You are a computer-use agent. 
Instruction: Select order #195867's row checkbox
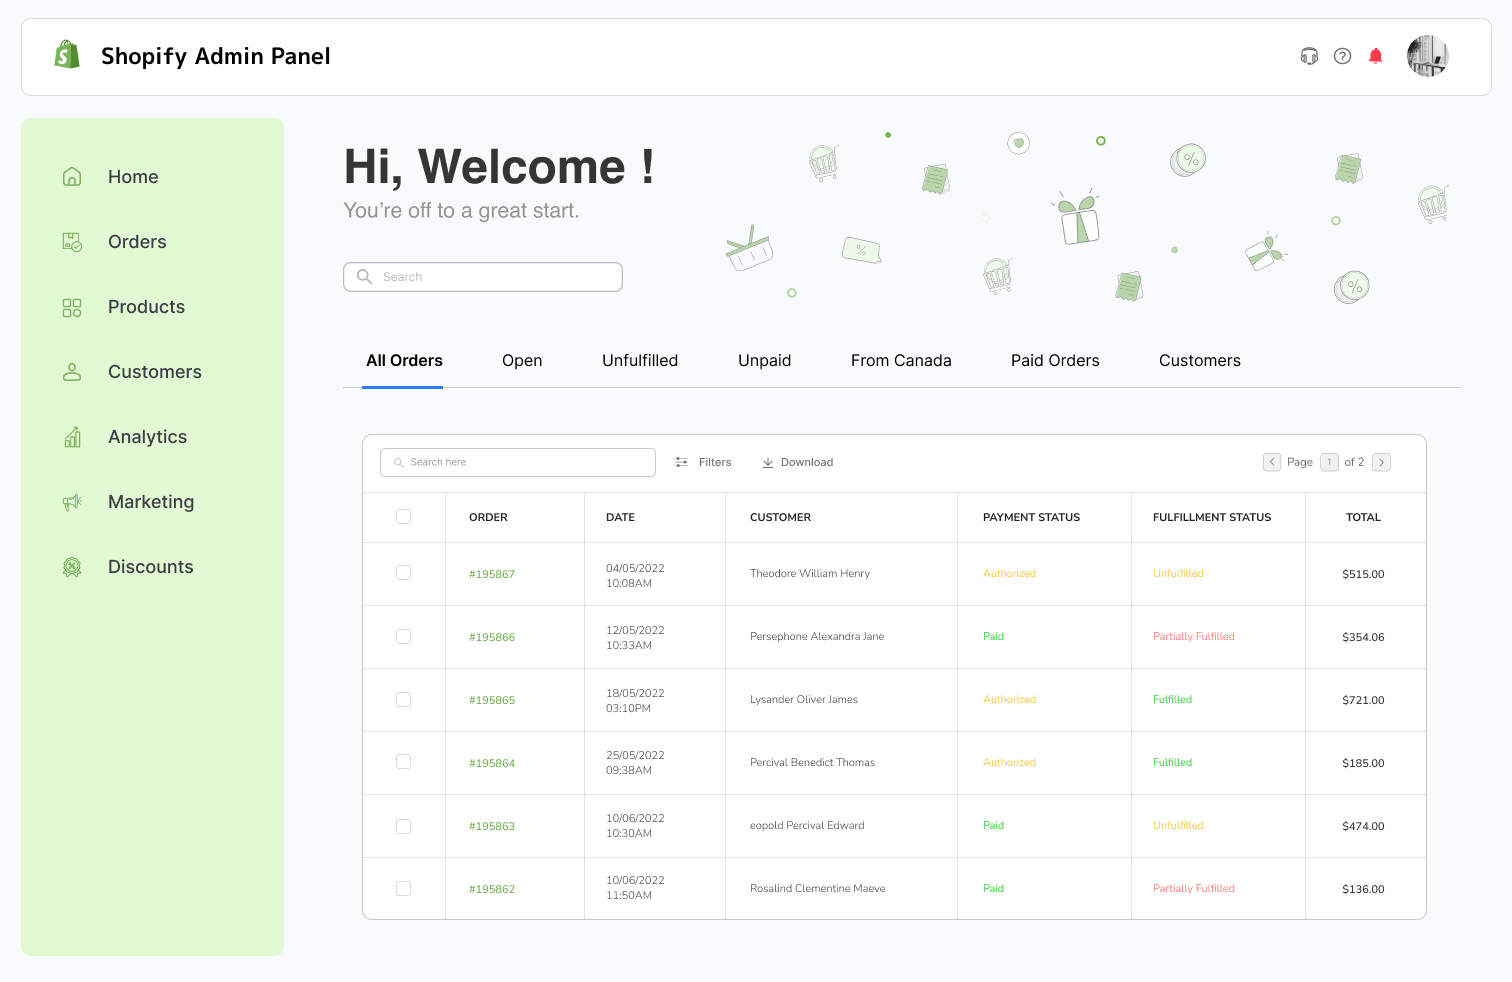[403, 573]
